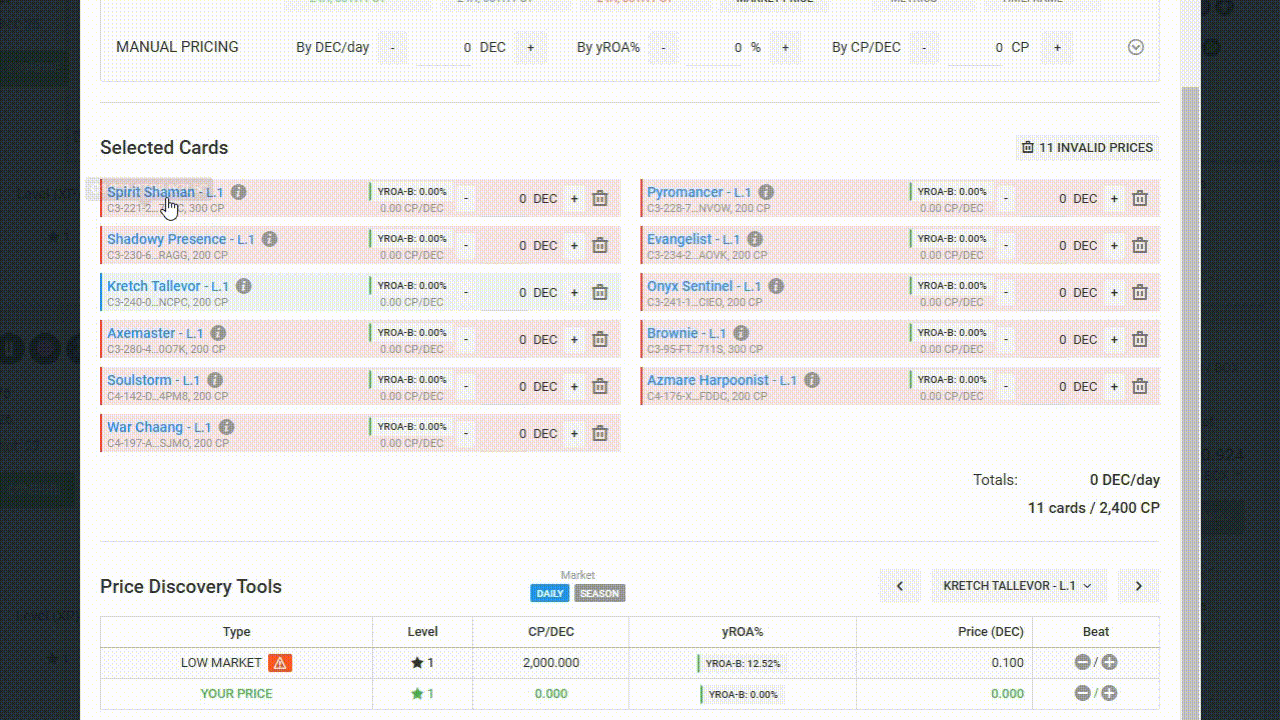
Task: Open the Evangelist - L.1 link
Action: pyautogui.click(x=693, y=239)
